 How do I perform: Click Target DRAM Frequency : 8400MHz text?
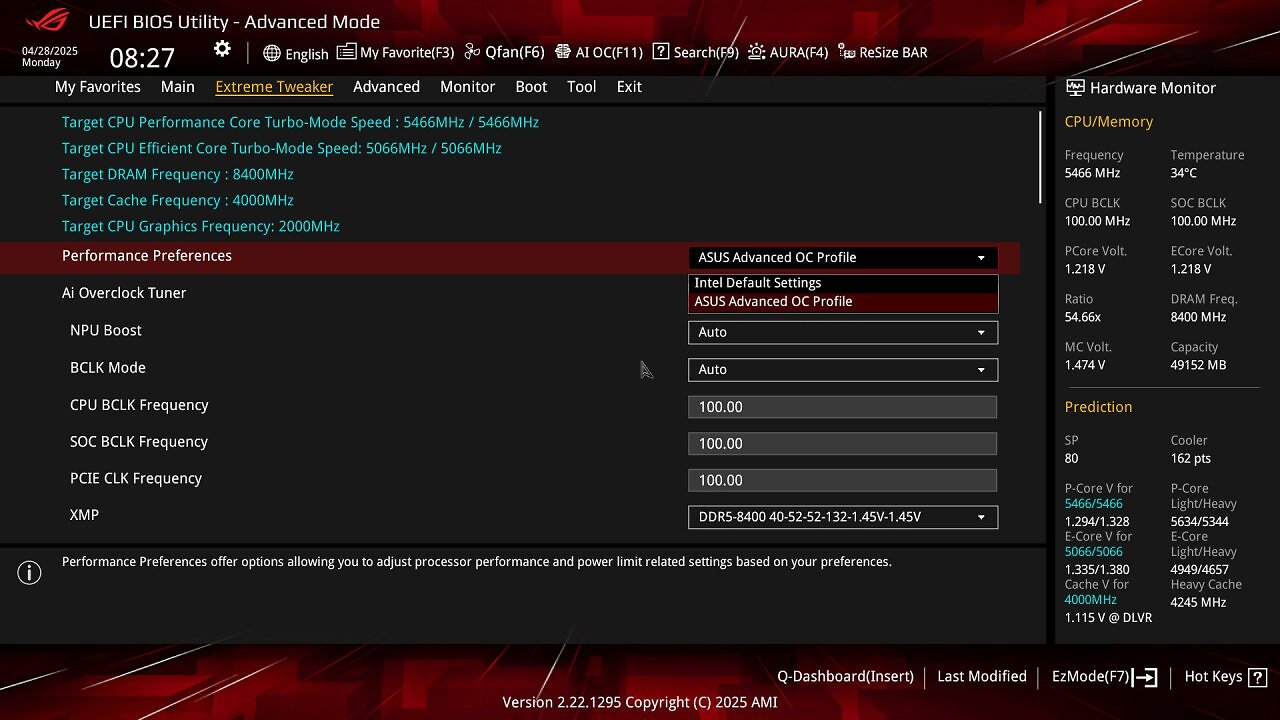coord(178,174)
